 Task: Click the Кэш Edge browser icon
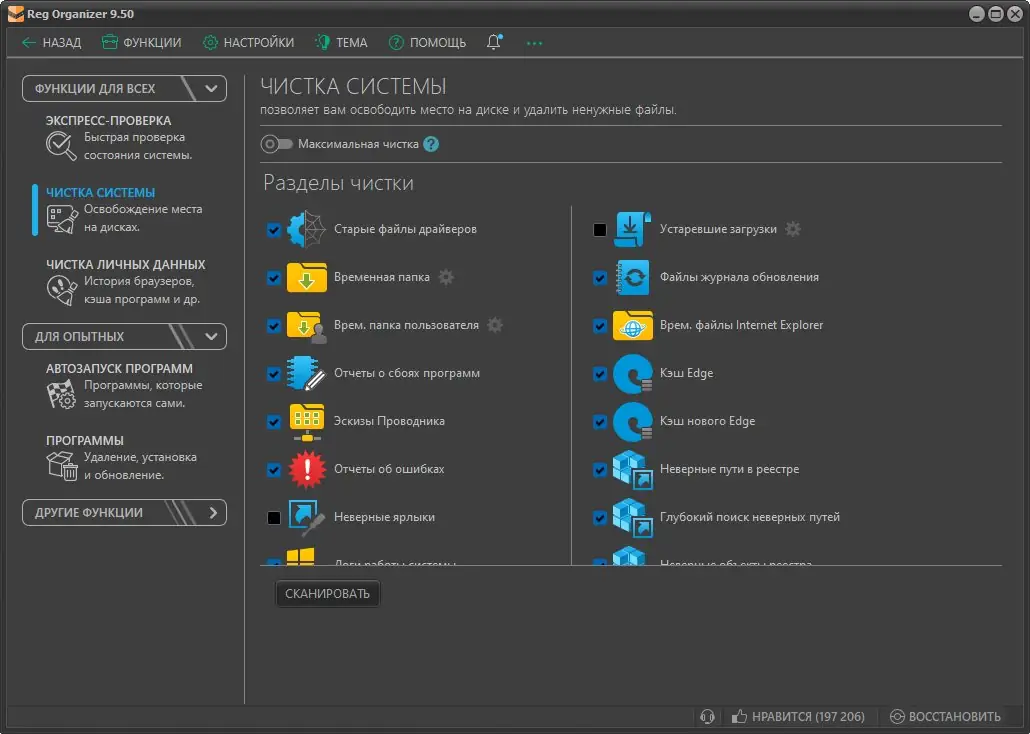tap(633, 373)
